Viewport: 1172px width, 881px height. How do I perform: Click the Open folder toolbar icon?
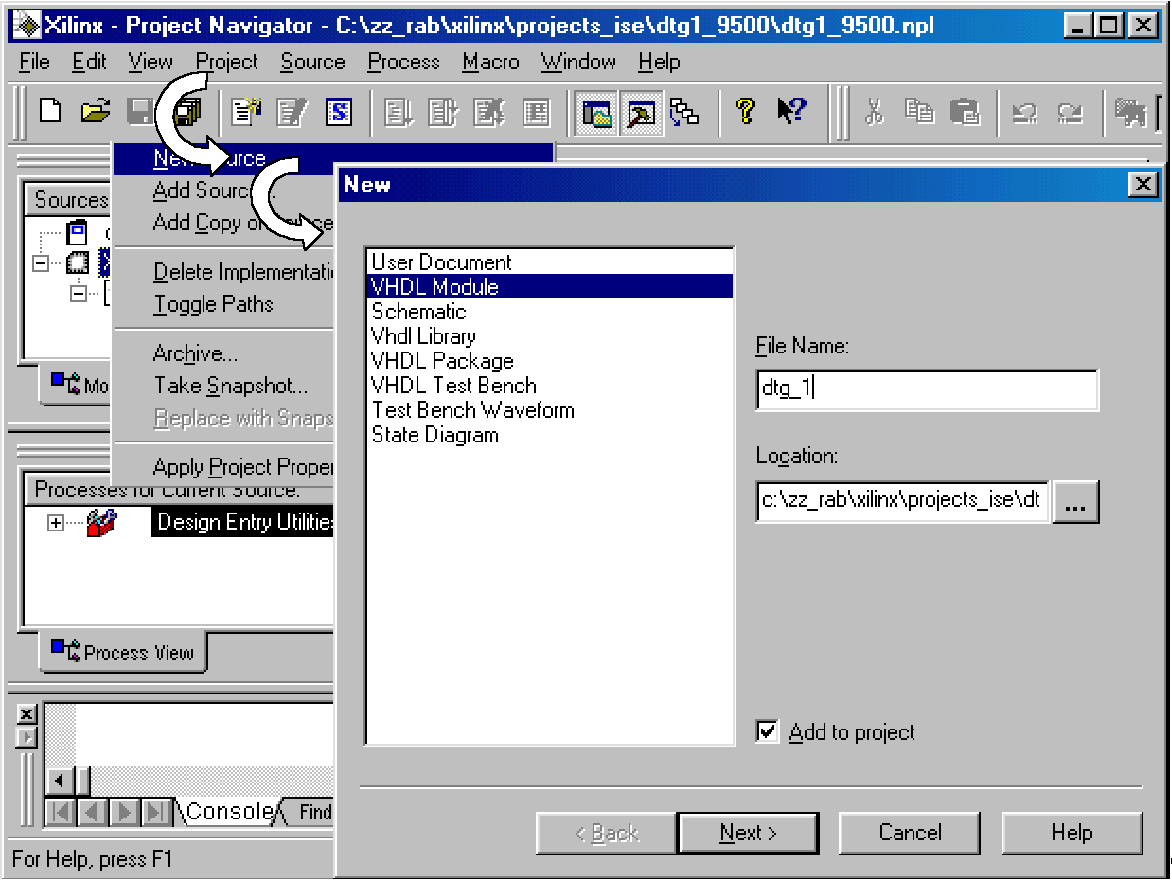click(x=95, y=112)
